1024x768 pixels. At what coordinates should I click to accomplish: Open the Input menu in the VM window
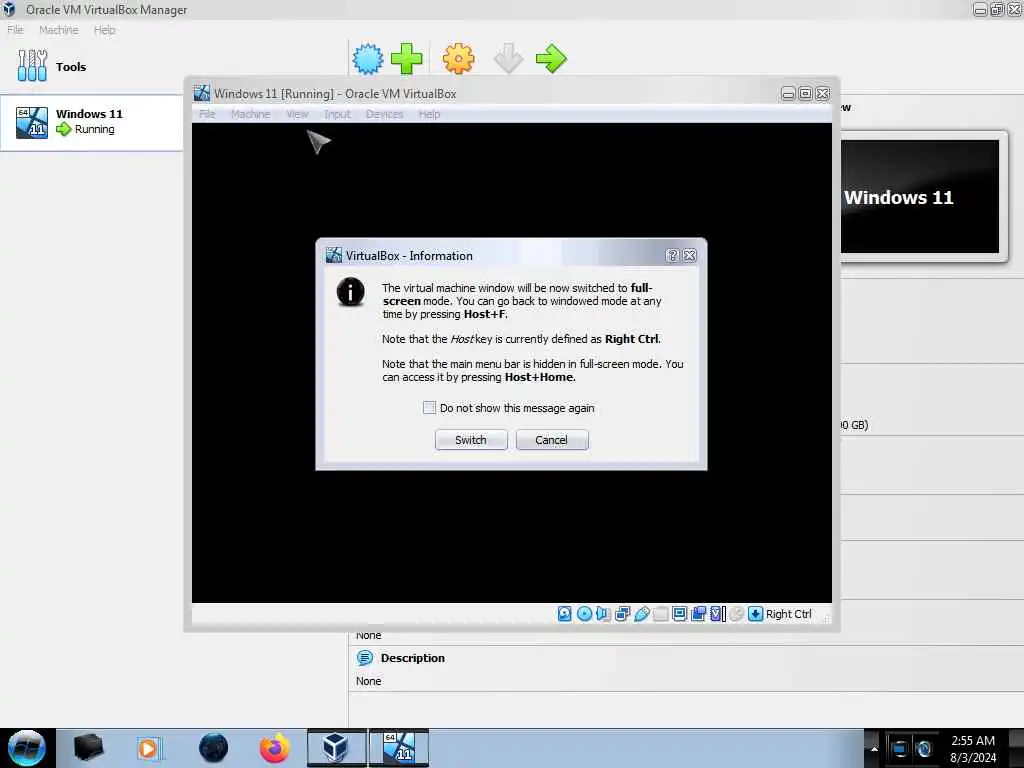[x=337, y=114]
